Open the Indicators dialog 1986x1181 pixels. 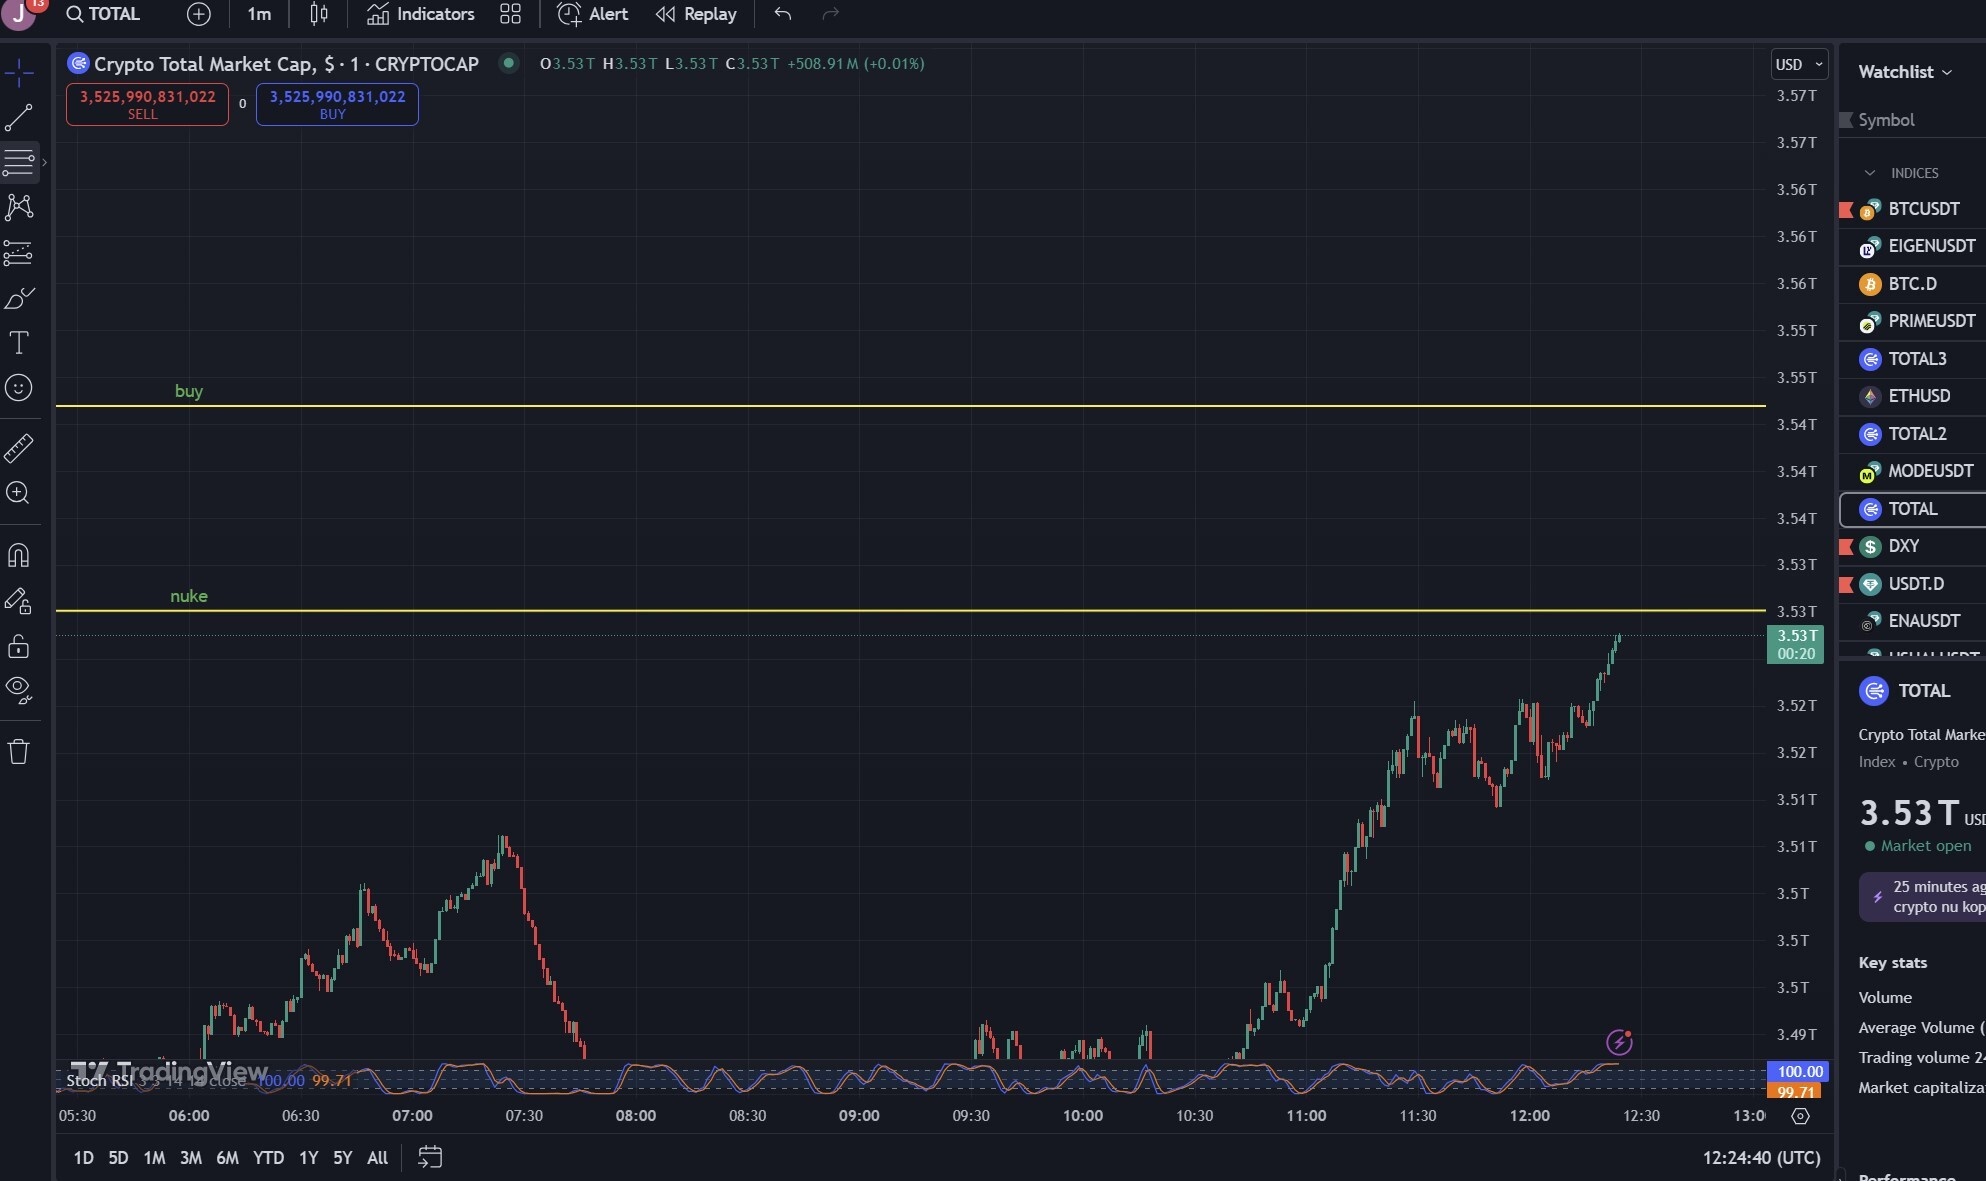pyautogui.click(x=421, y=14)
